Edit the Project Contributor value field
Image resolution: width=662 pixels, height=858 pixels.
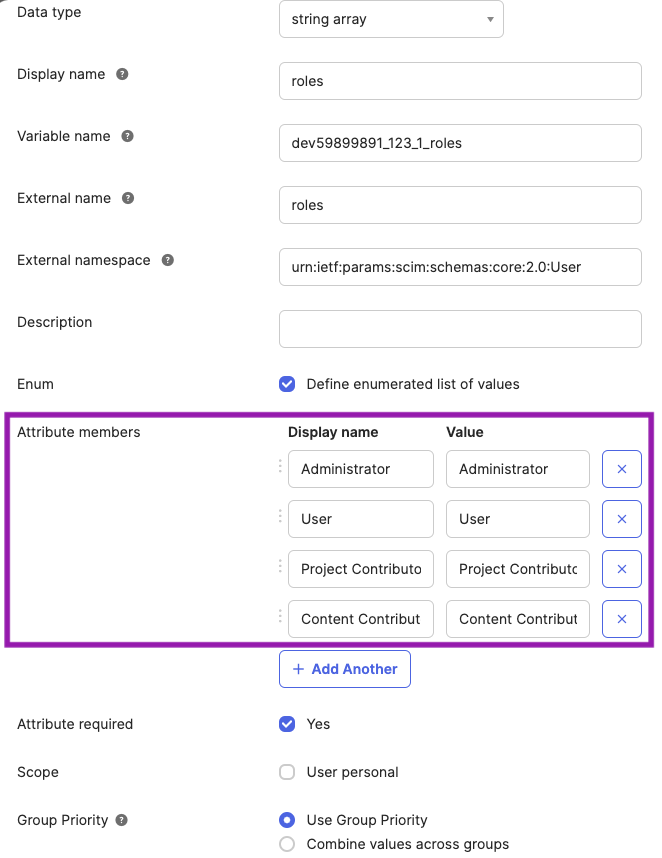point(518,569)
